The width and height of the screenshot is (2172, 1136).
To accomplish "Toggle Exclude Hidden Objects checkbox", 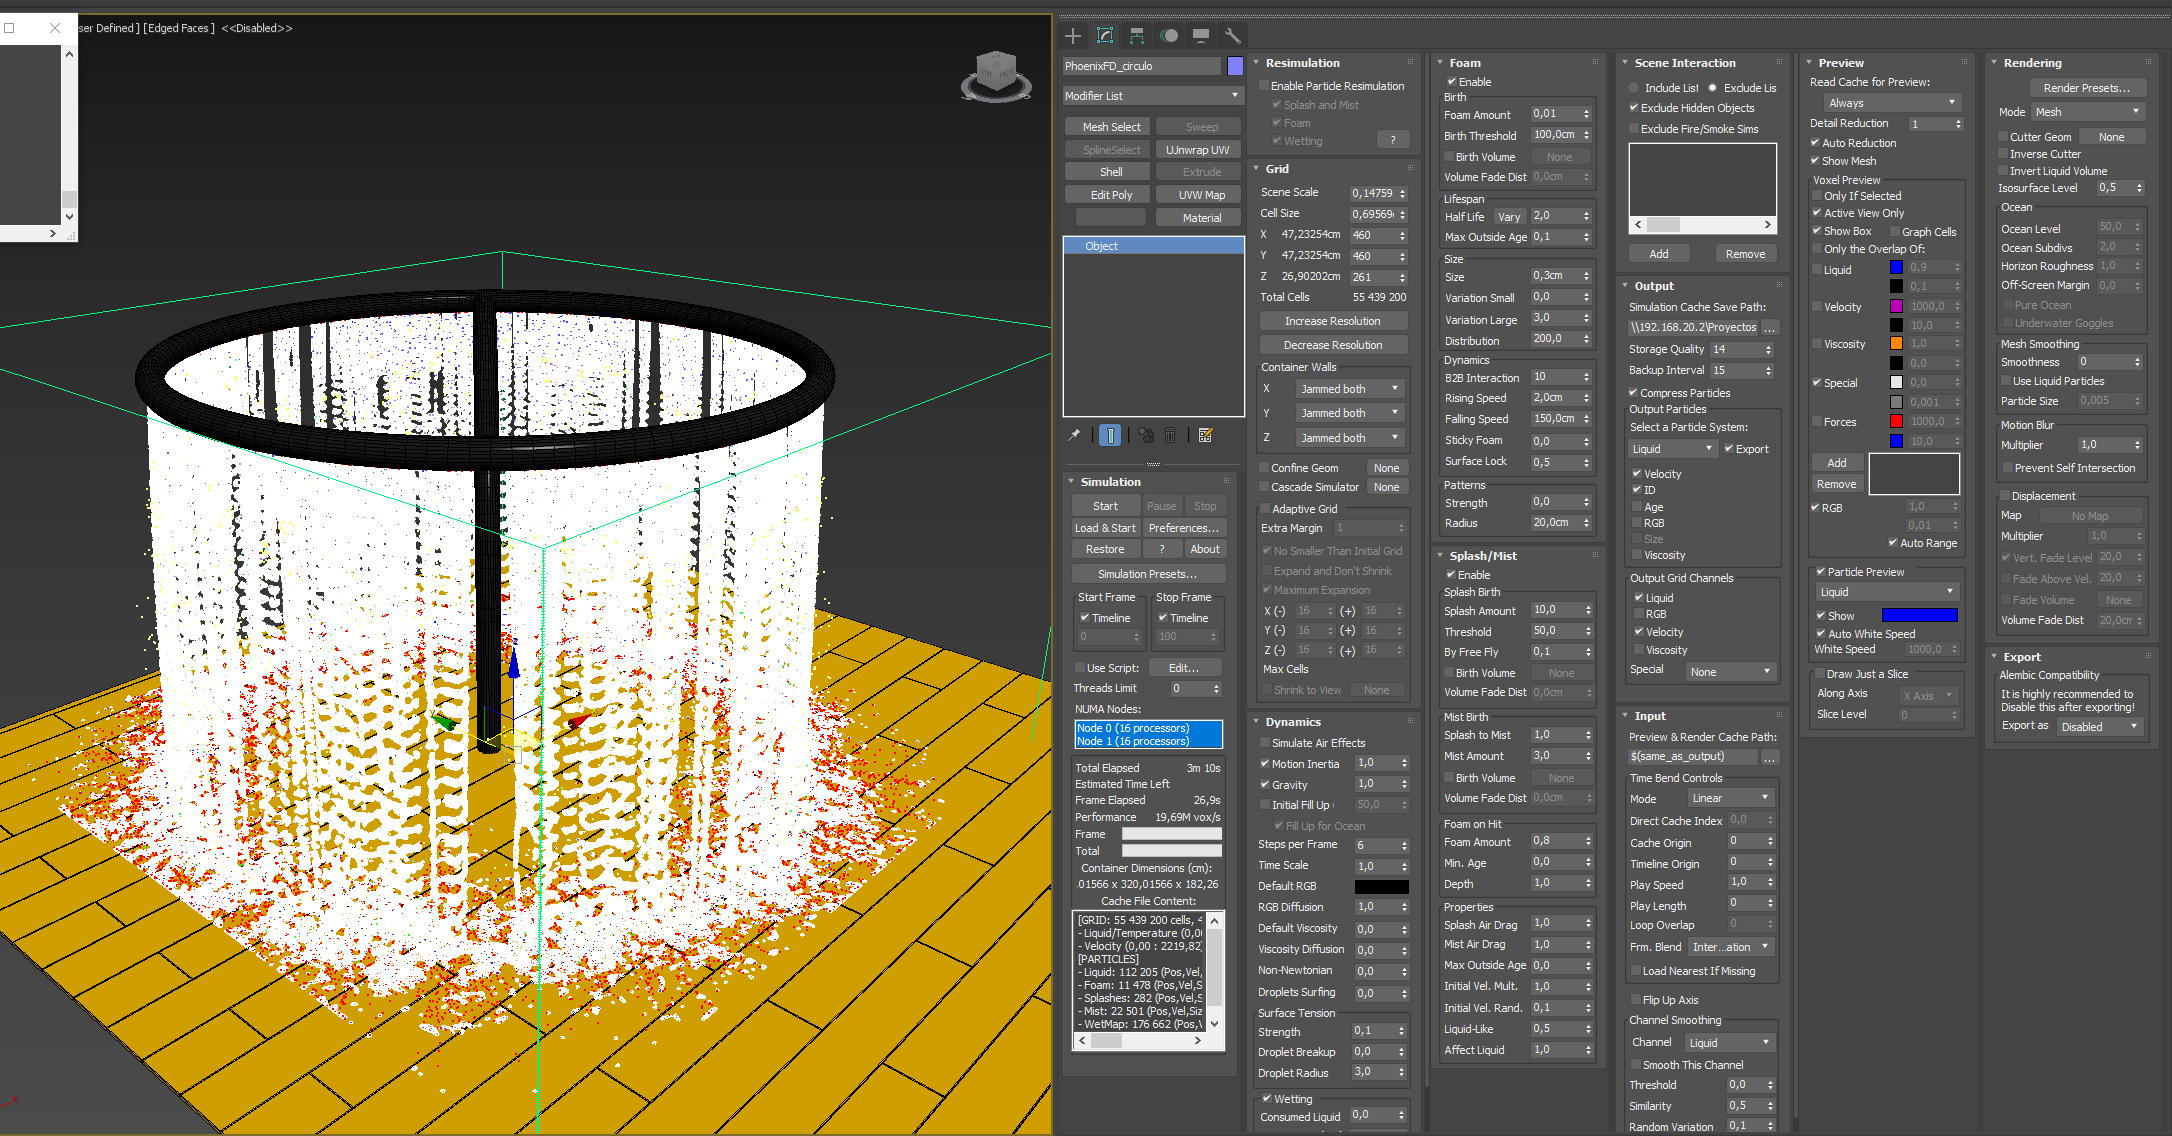I will 1634,108.
